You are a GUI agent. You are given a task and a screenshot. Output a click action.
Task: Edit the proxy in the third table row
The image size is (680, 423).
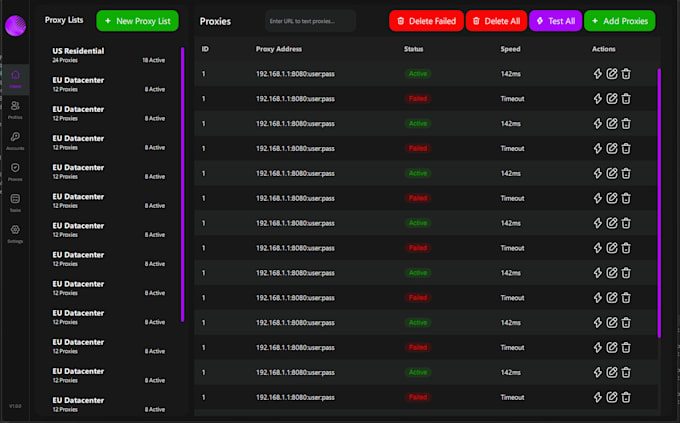tap(612, 124)
